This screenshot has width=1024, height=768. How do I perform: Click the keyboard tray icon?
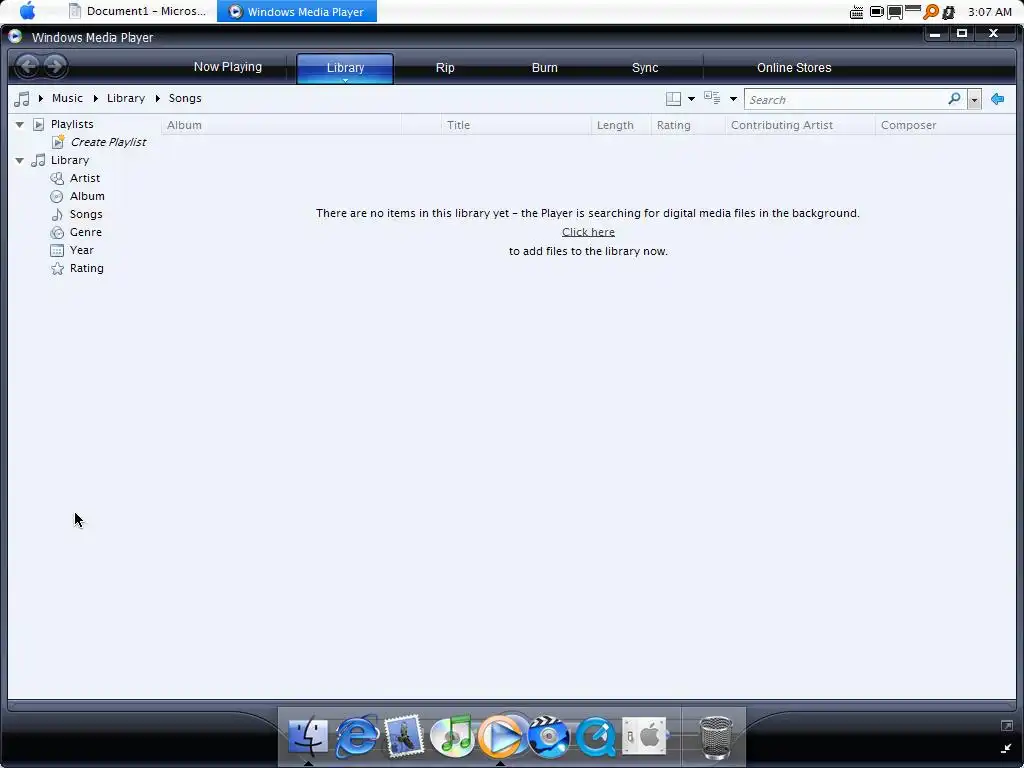point(857,12)
